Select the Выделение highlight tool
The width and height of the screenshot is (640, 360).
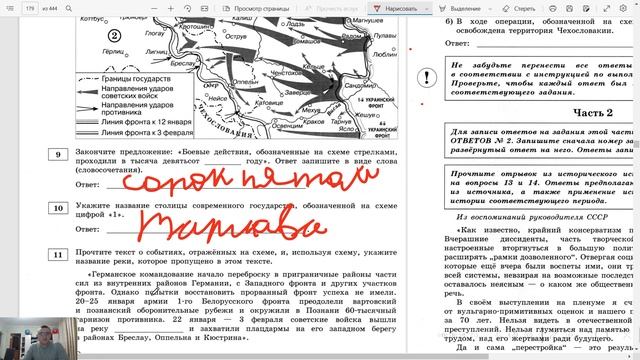pos(460,9)
